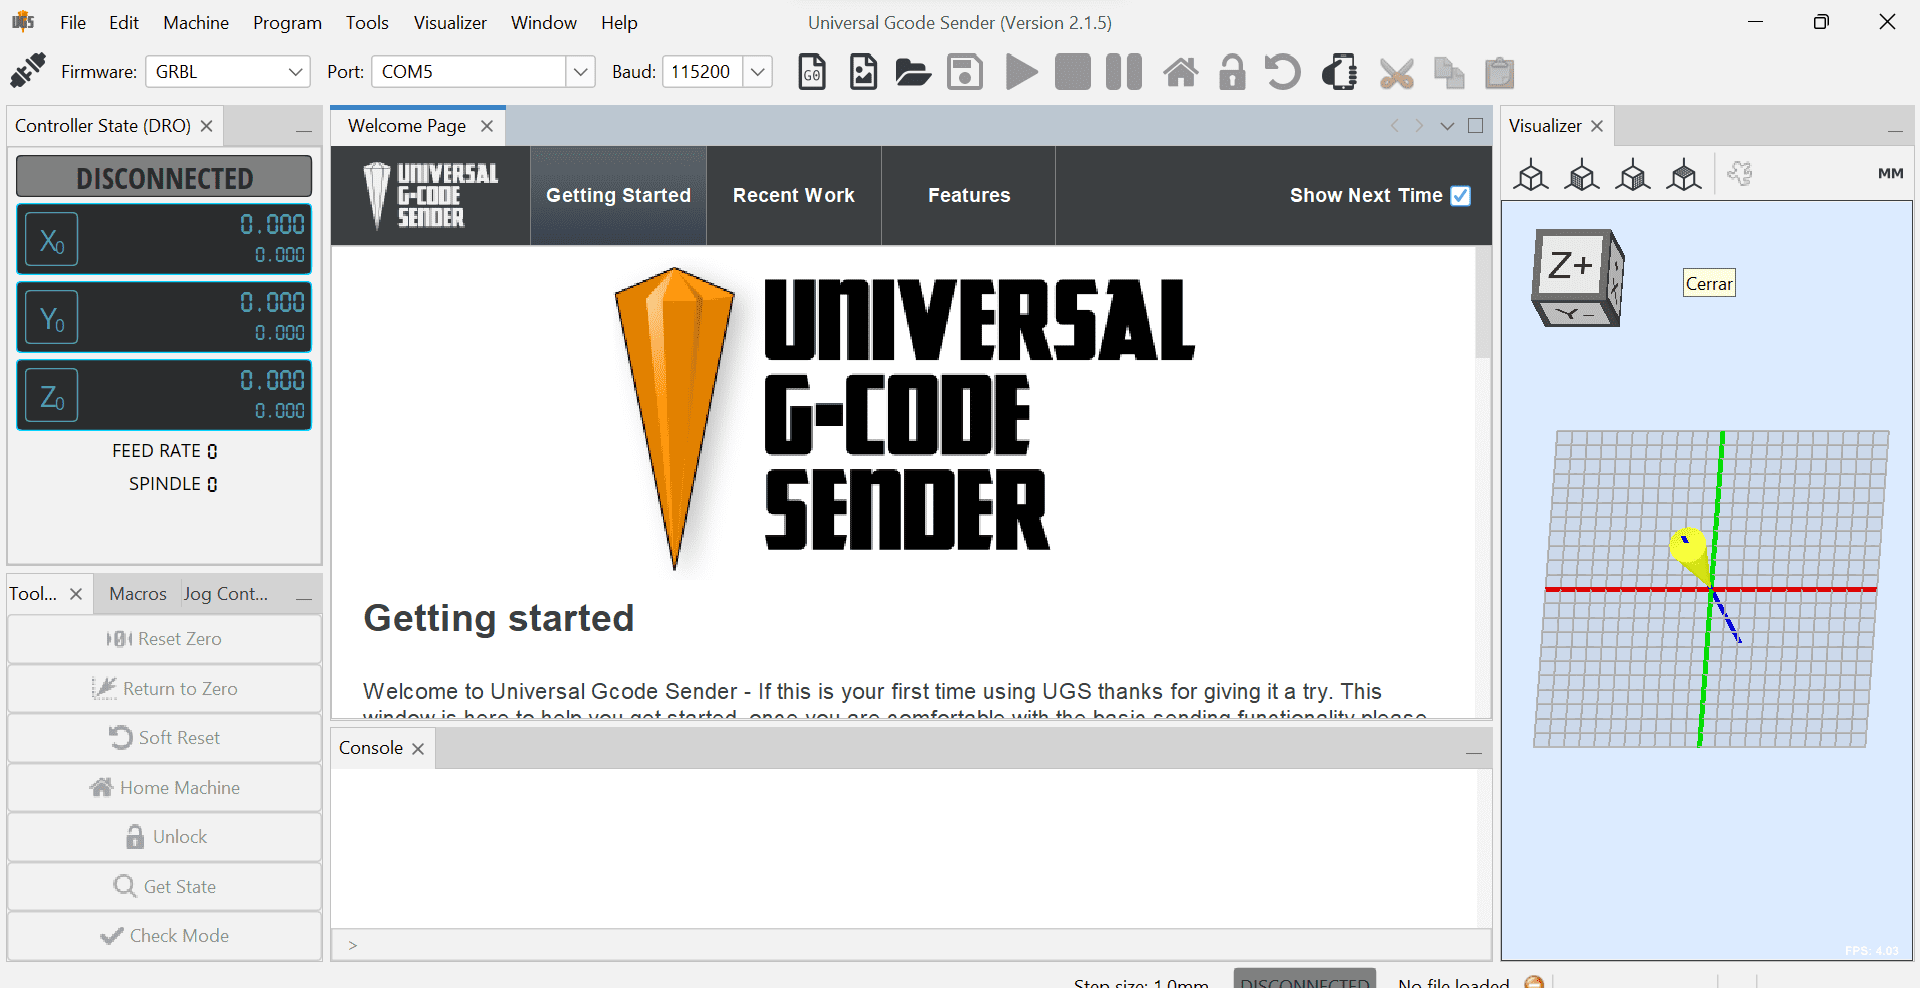Open the image import toolbar icon
This screenshot has width=1920, height=988.
(x=863, y=72)
